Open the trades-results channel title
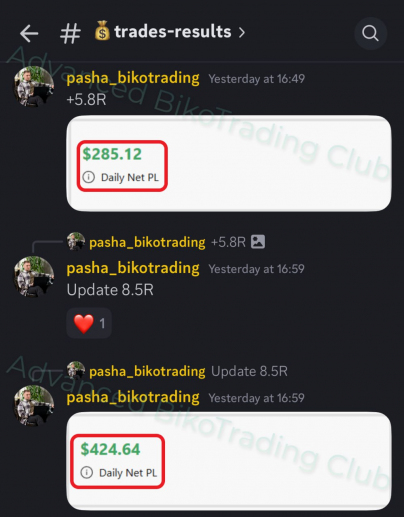404x517 pixels. [173, 32]
